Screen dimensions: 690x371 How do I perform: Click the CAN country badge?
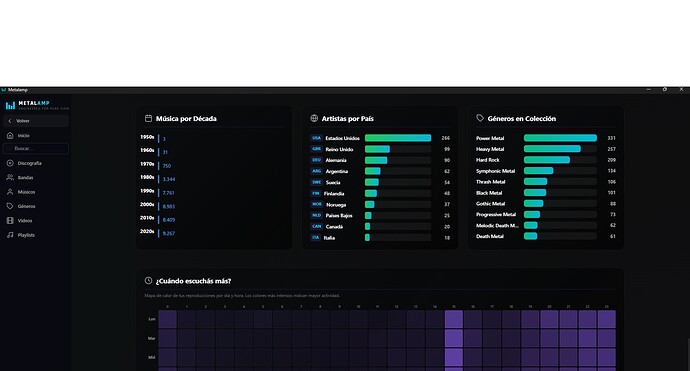click(316, 226)
